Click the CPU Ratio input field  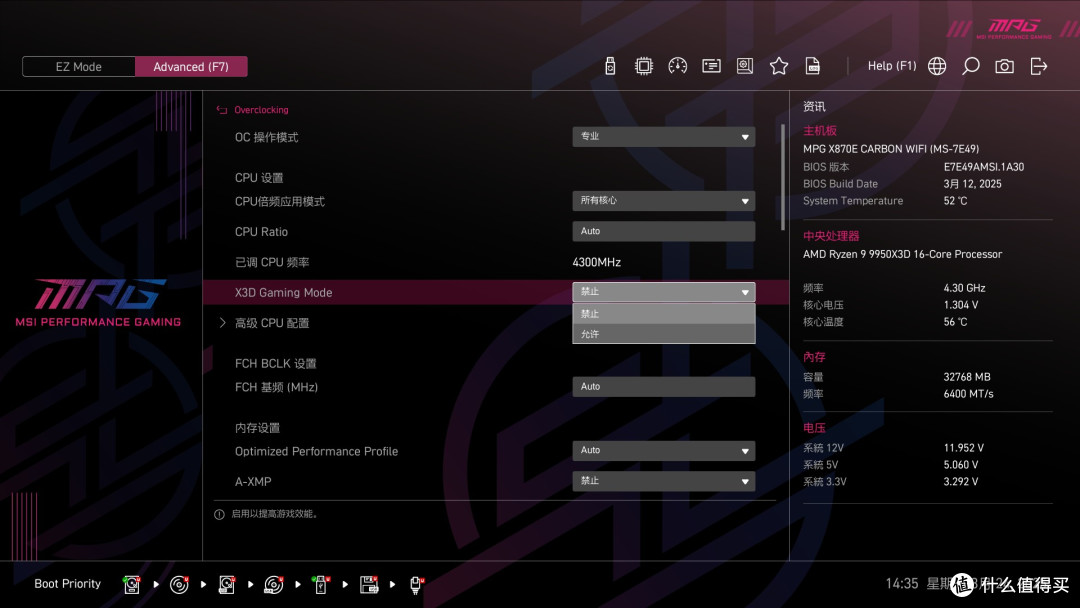tap(663, 231)
